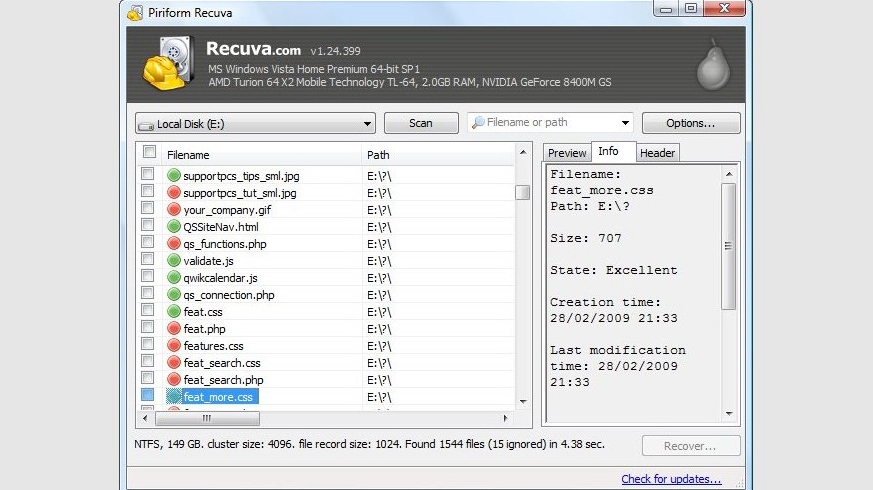Click the Recuva hard hat drive logo
Image resolution: width=873 pixels, height=490 pixels.
tap(169, 63)
